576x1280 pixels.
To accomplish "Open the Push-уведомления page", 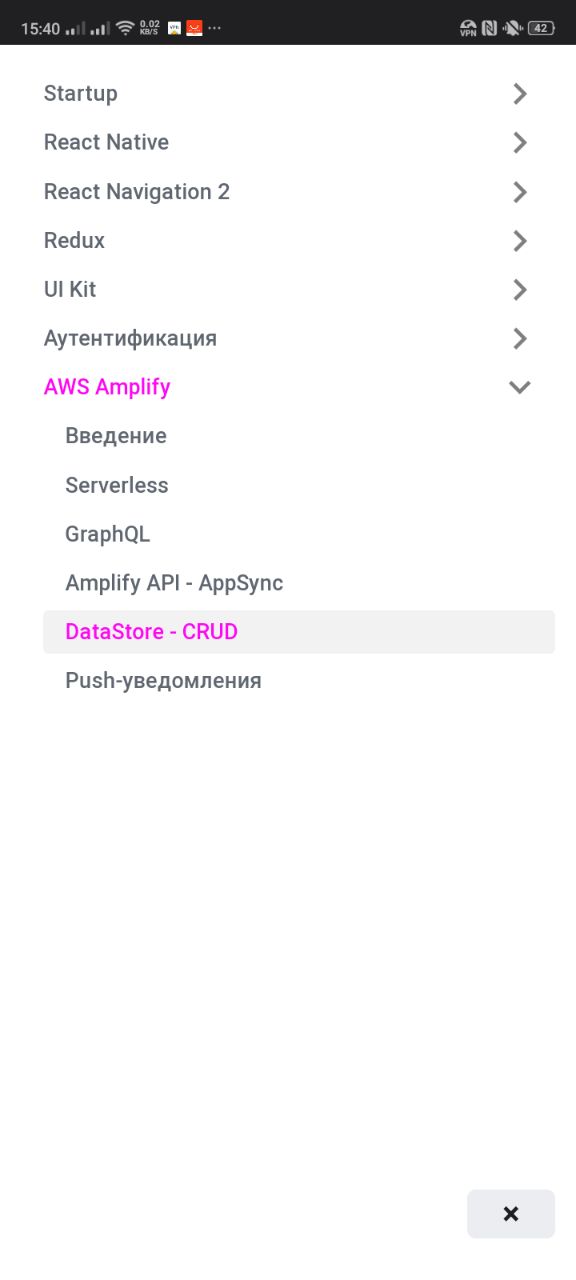I will [163, 681].
